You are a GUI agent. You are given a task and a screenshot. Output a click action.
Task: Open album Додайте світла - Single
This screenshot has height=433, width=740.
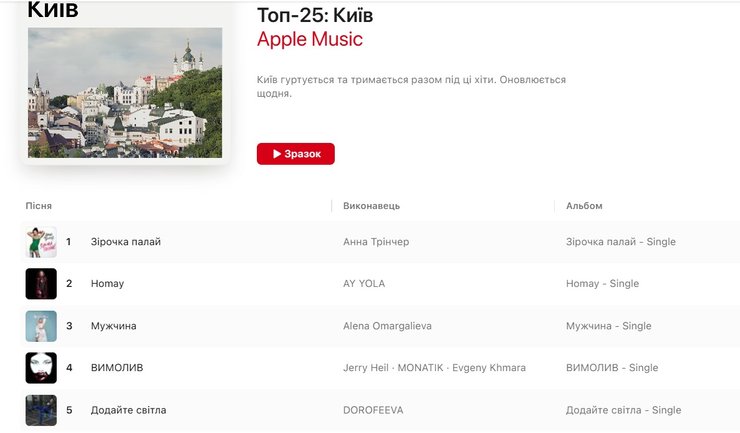click(x=623, y=410)
